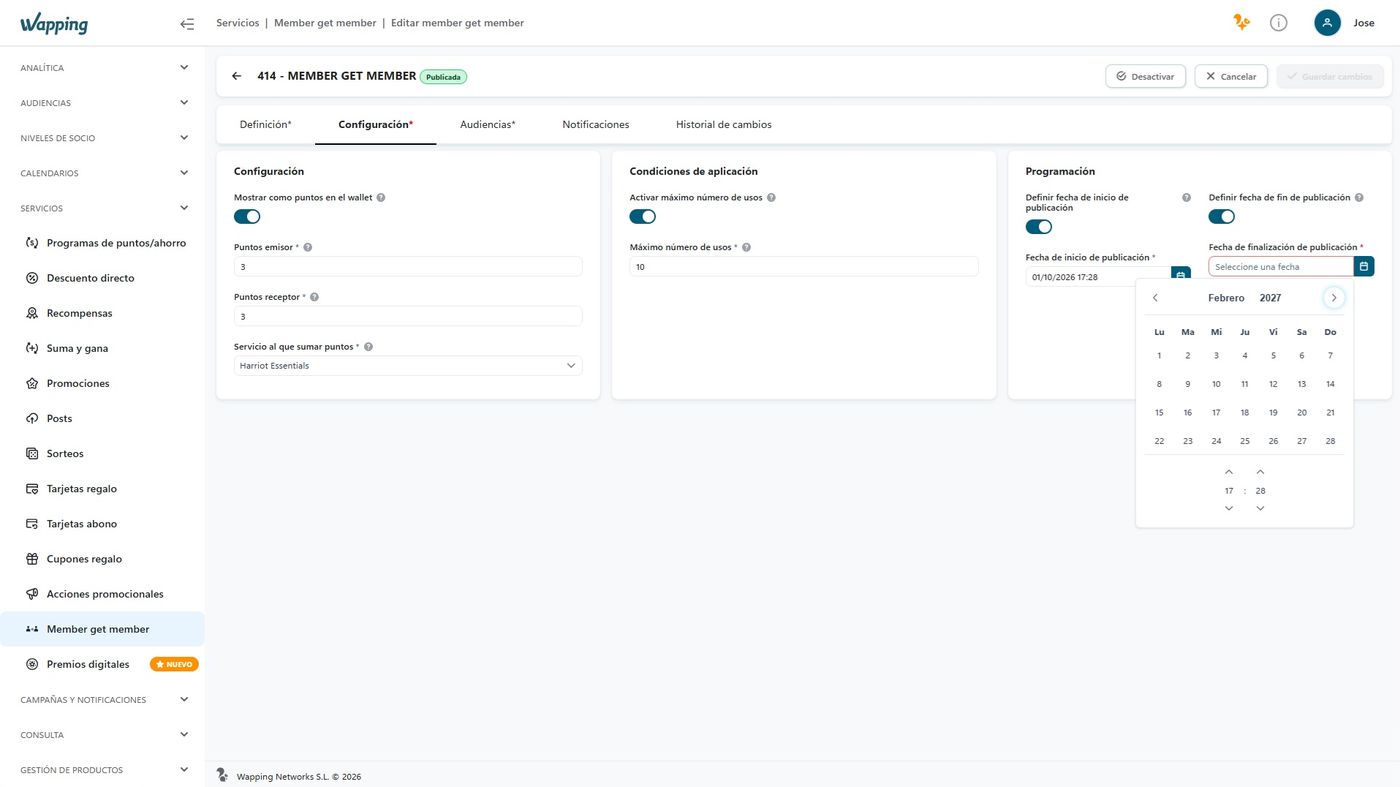1400x787 pixels.
Task: Expand the Consulta sidebar section
Action: pos(103,735)
